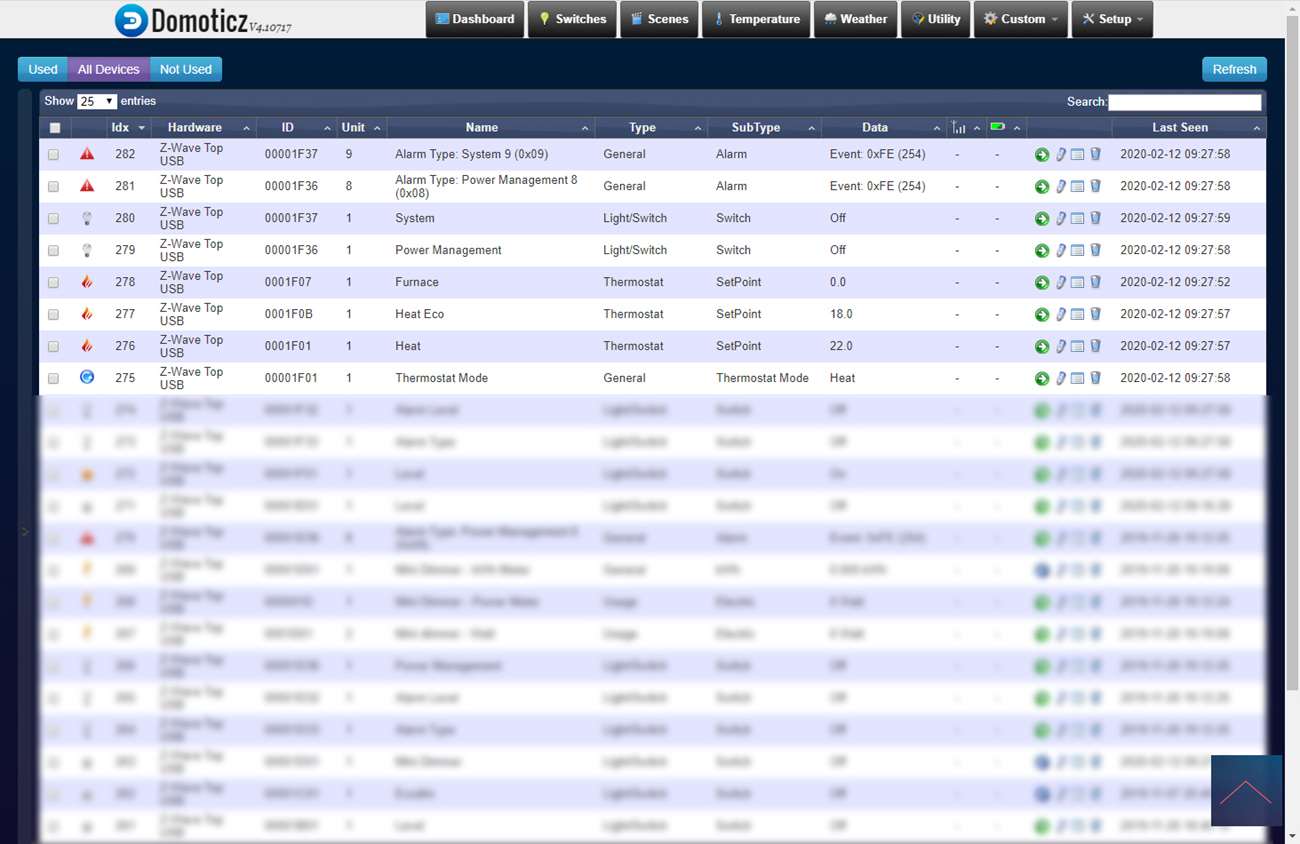Screen dimensions: 1300x844
Task: Click green add-device arrow for Furnace row
Action: pos(1042,283)
